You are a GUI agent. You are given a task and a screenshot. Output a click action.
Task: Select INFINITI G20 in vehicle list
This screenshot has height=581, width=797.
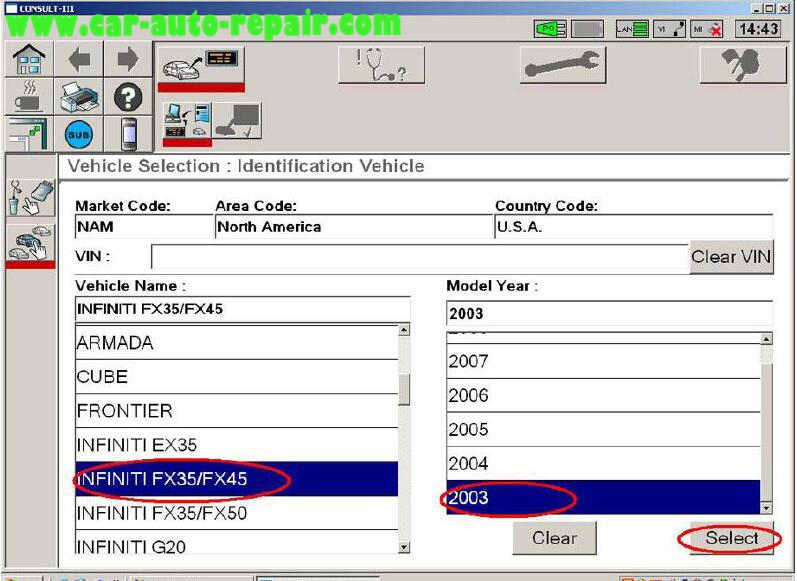pyautogui.click(x=236, y=543)
